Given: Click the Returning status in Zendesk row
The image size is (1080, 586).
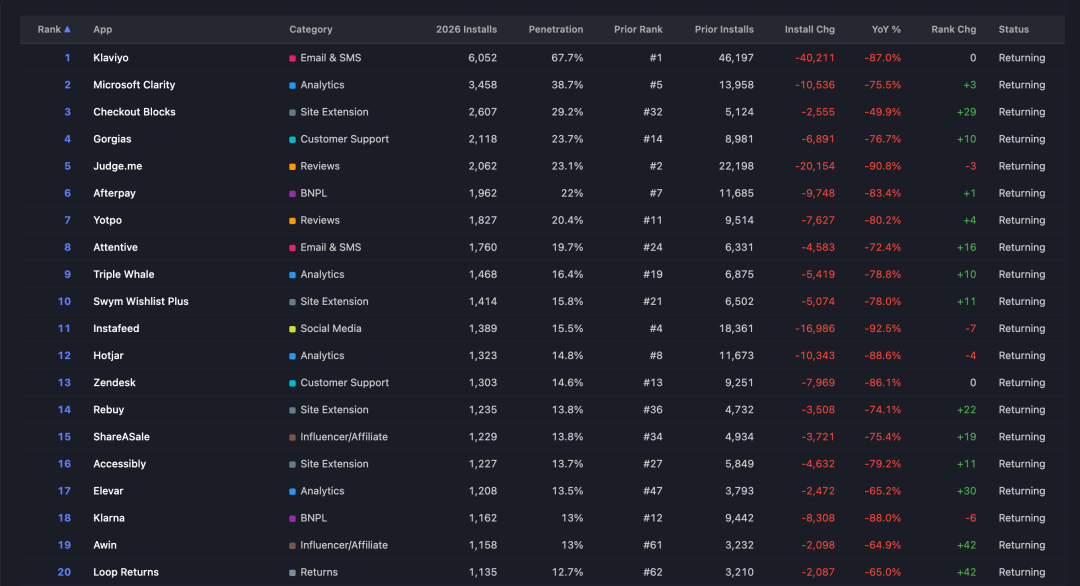Looking at the screenshot, I should click(1022, 382).
